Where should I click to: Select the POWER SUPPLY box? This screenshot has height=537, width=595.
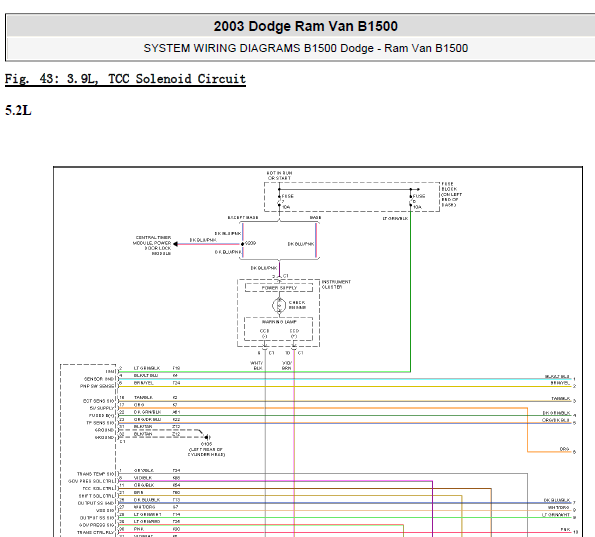click(x=279, y=288)
